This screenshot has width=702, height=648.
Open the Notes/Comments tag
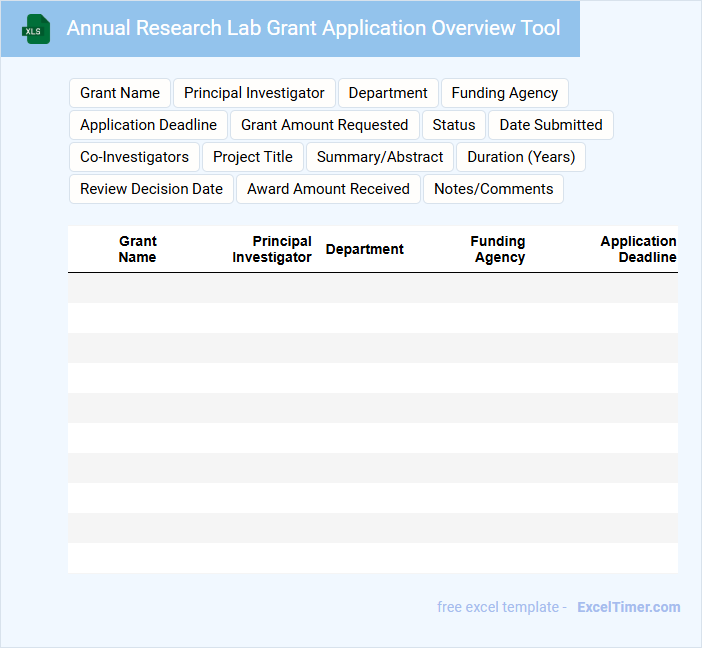tap(493, 189)
